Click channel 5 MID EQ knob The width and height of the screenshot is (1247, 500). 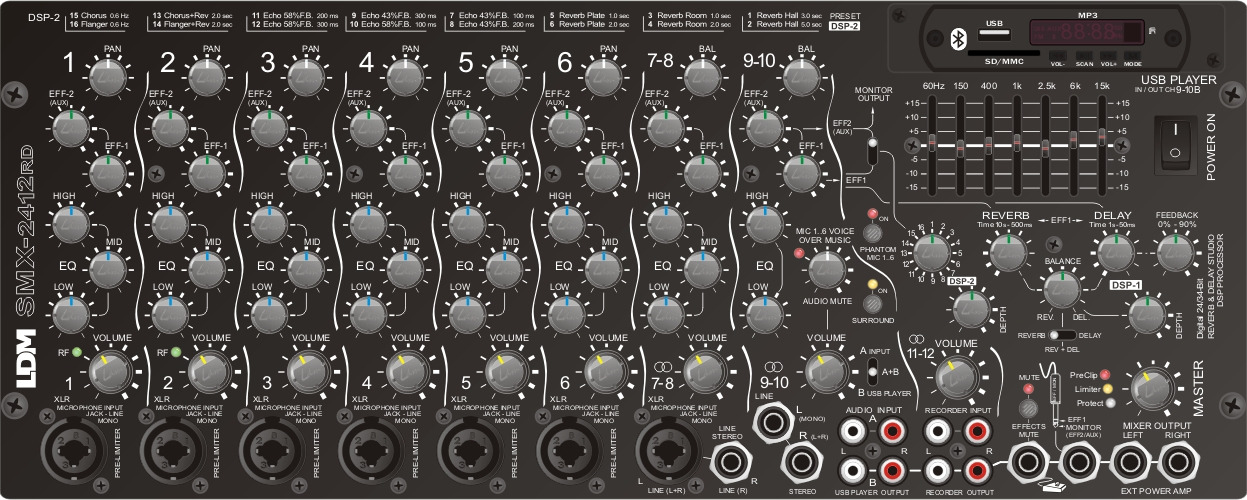(504, 271)
